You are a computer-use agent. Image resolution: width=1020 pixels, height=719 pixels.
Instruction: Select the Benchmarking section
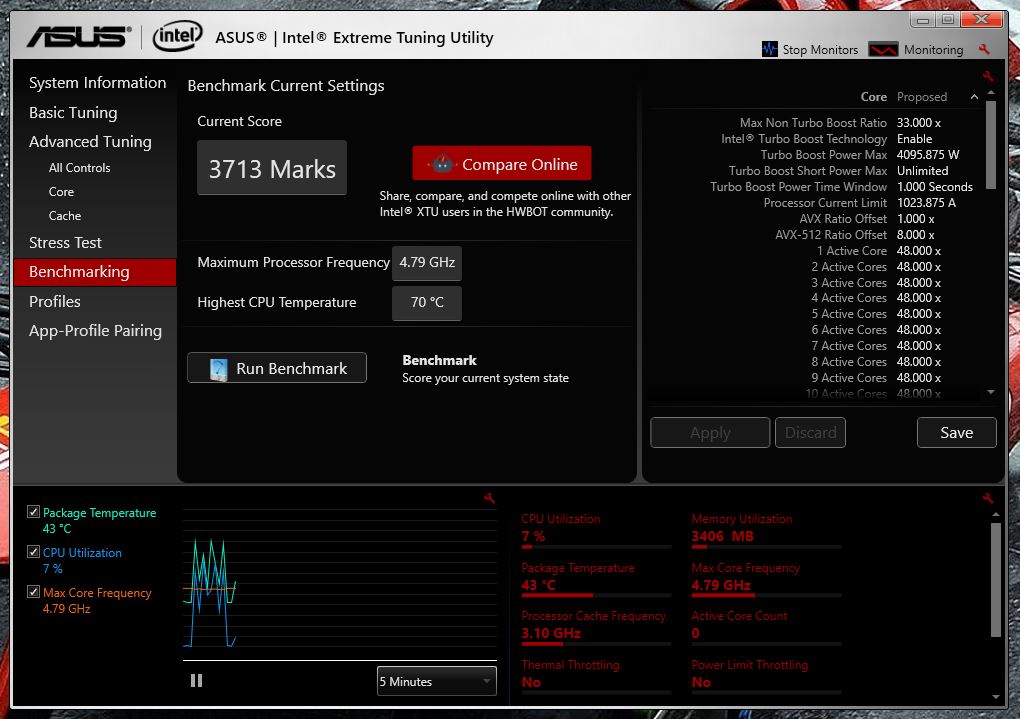click(95, 272)
